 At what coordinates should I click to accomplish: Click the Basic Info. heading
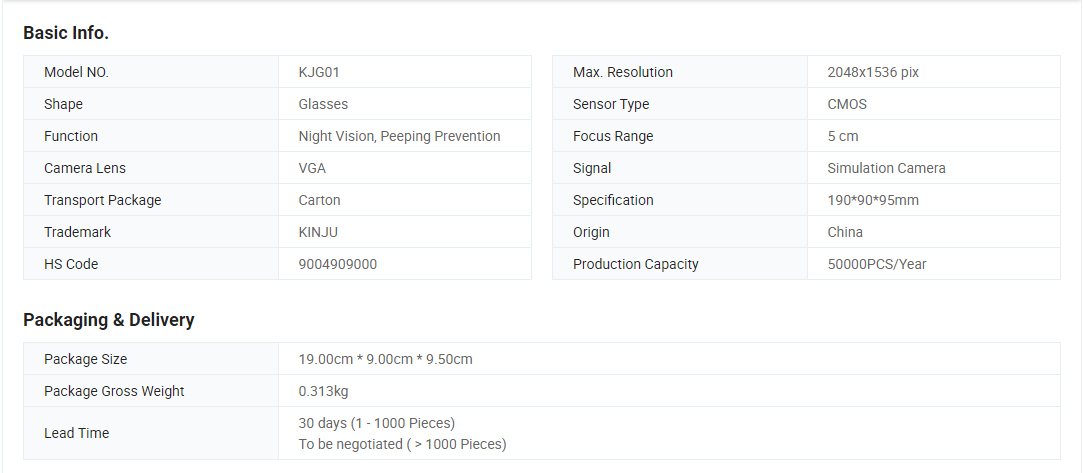click(66, 33)
